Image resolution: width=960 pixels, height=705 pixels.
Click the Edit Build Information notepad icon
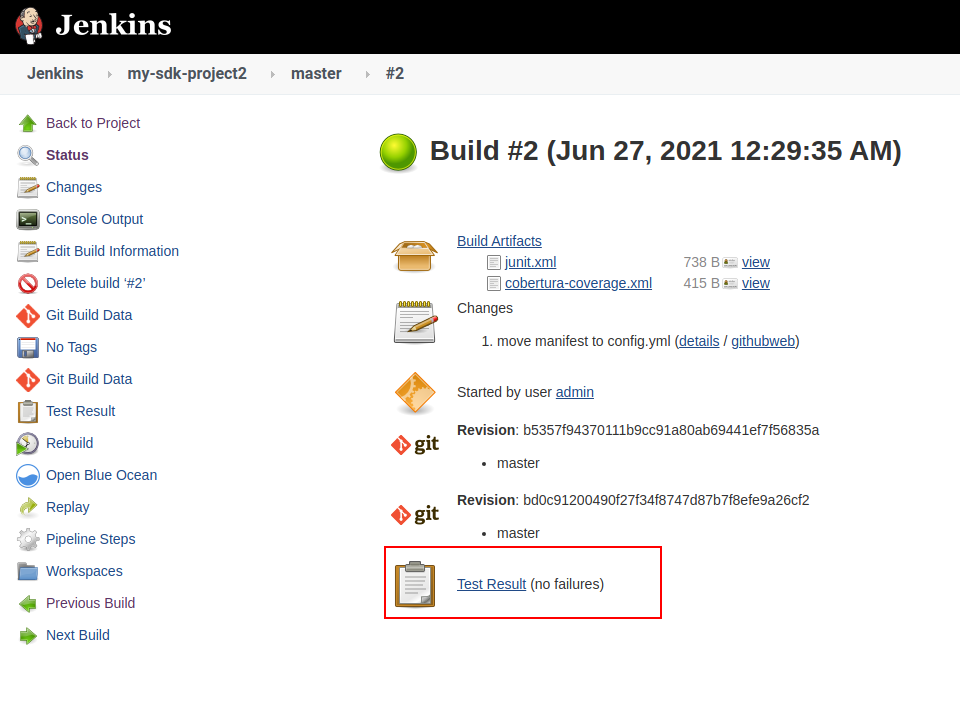coord(28,252)
